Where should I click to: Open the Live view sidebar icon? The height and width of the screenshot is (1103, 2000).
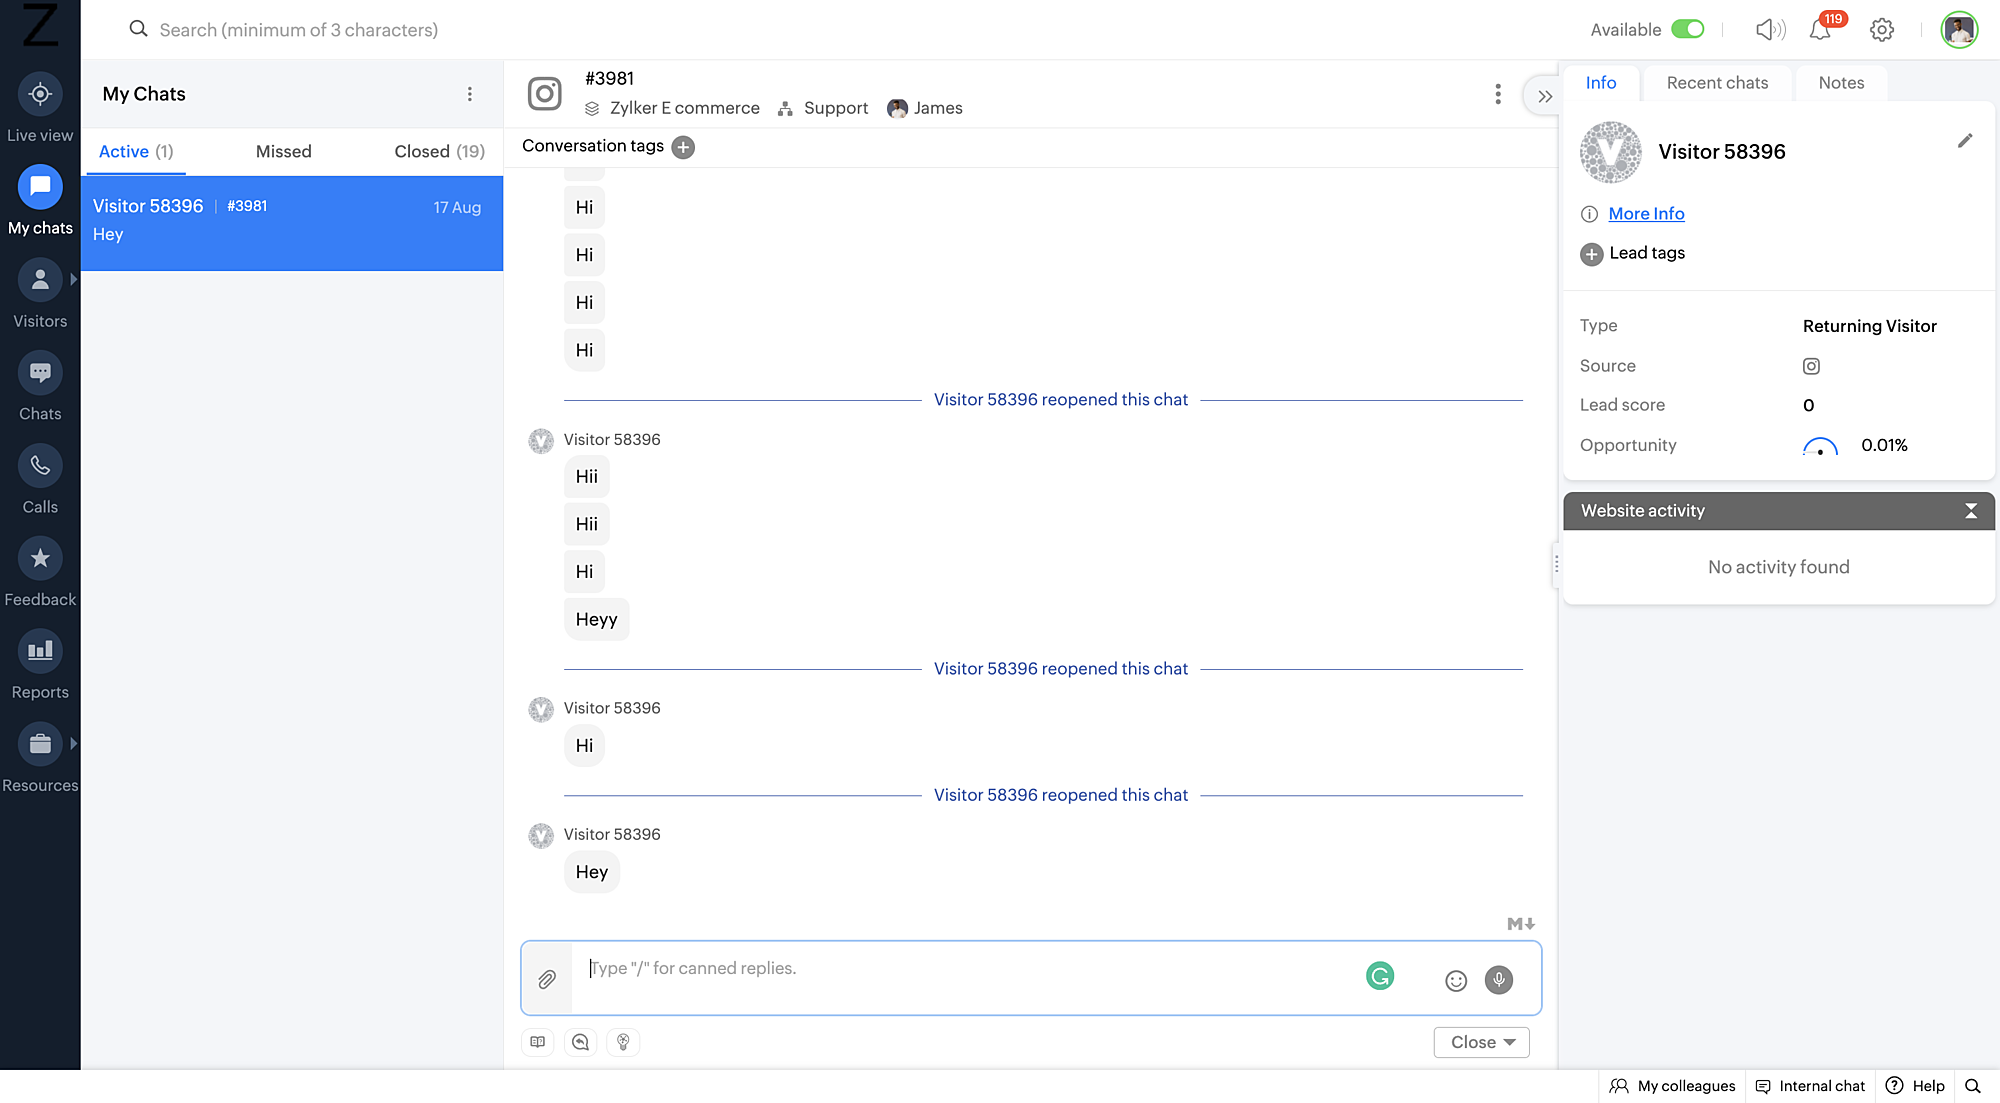pos(40,95)
